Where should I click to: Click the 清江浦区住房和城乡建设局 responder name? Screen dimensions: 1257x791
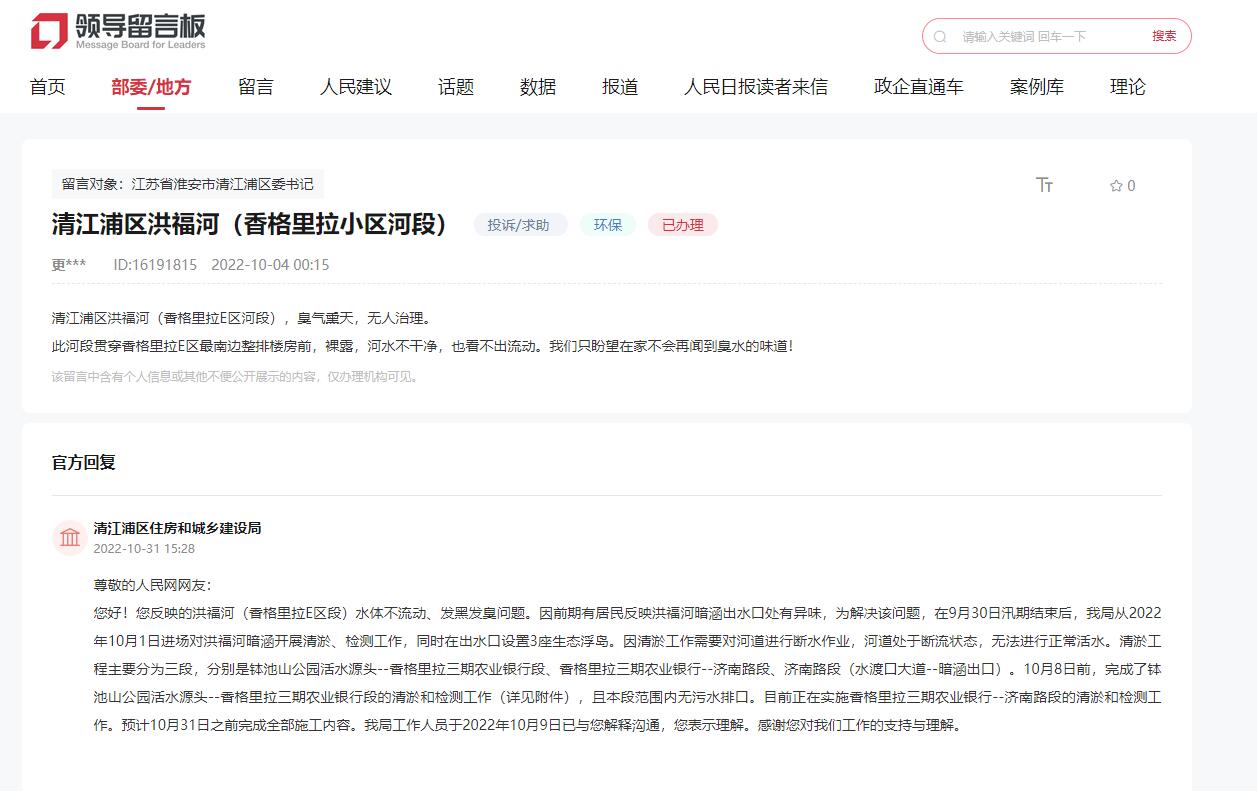pyautogui.click(x=177, y=528)
